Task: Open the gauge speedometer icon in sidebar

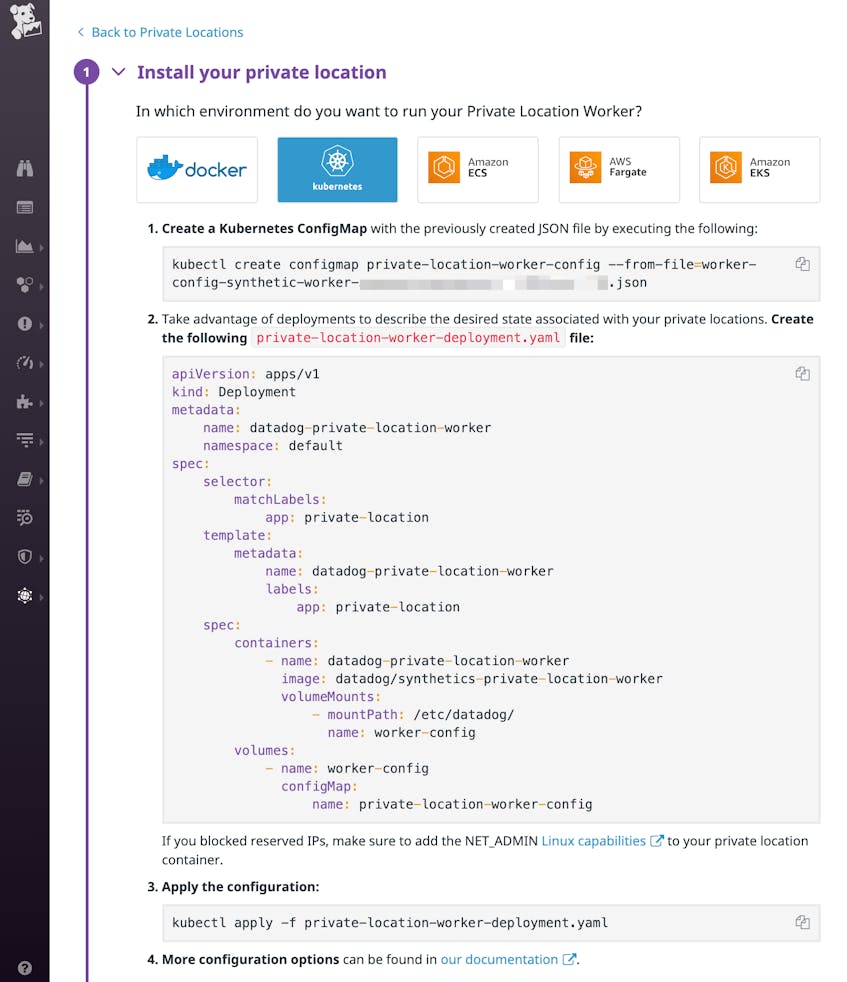Action: 24,363
